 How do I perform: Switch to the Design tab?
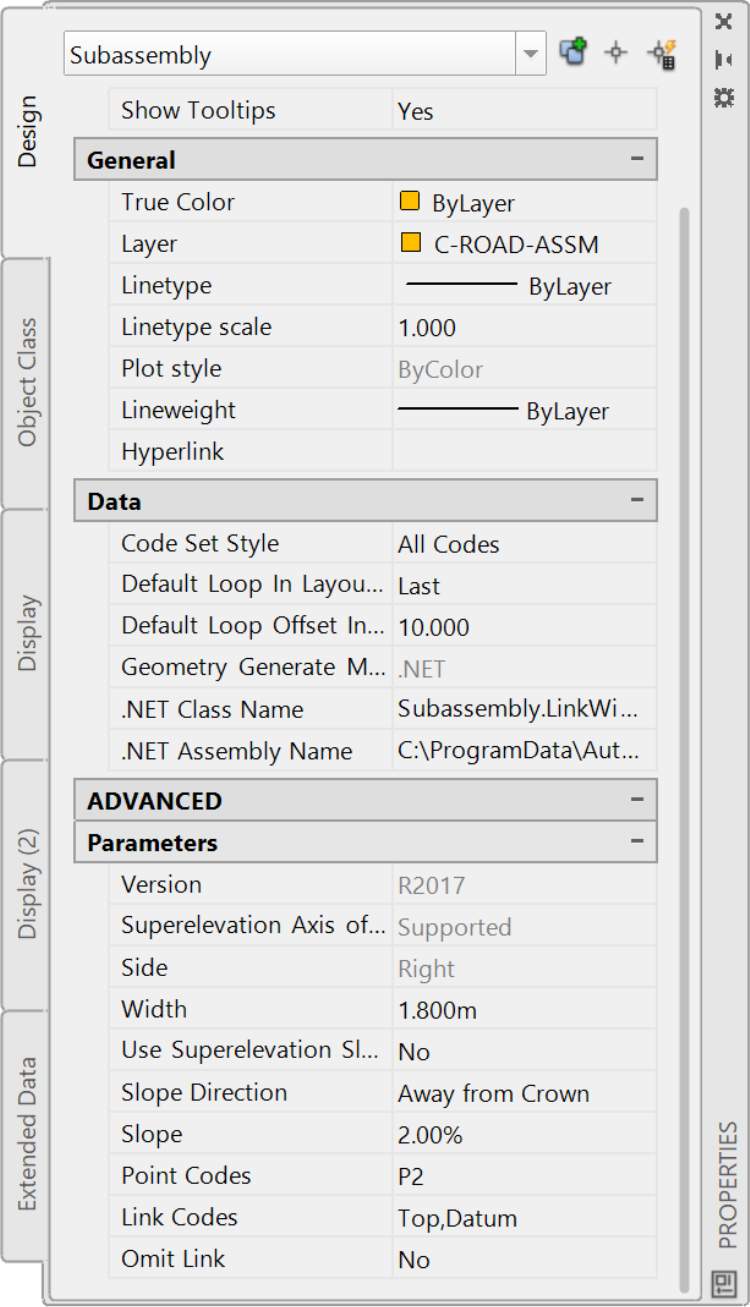click(x=27, y=131)
